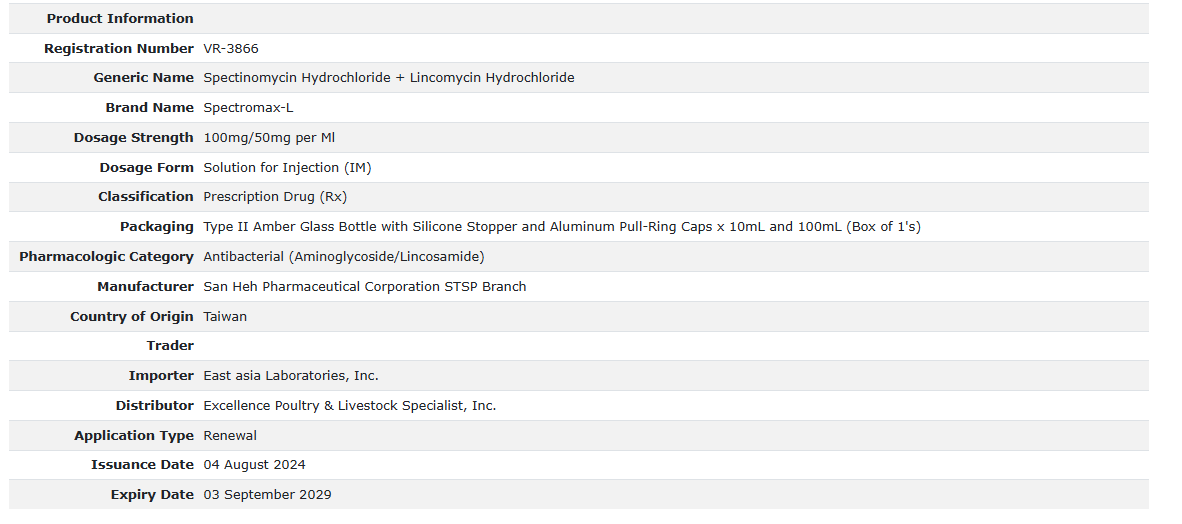Select the Antibacterial (Aminoglycoside/Lincosamide) value
The width and height of the screenshot is (1182, 524).
coord(343,257)
